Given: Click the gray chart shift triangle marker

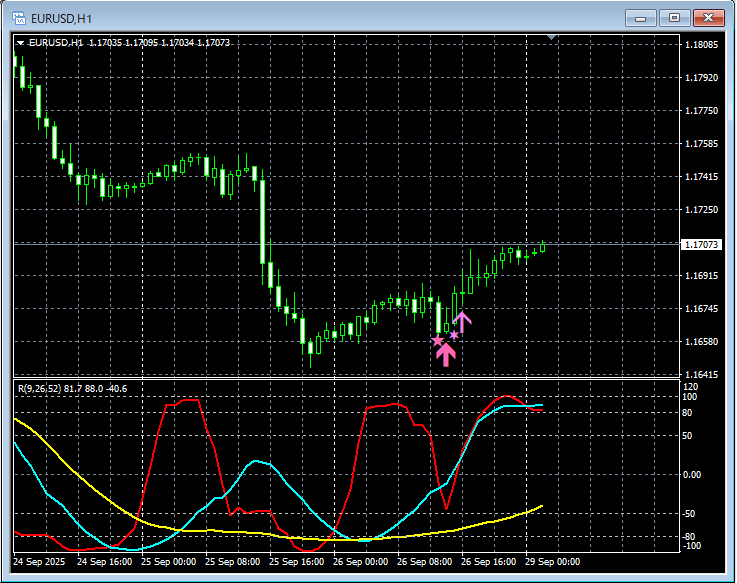Looking at the screenshot, I should tap(552, 38).
